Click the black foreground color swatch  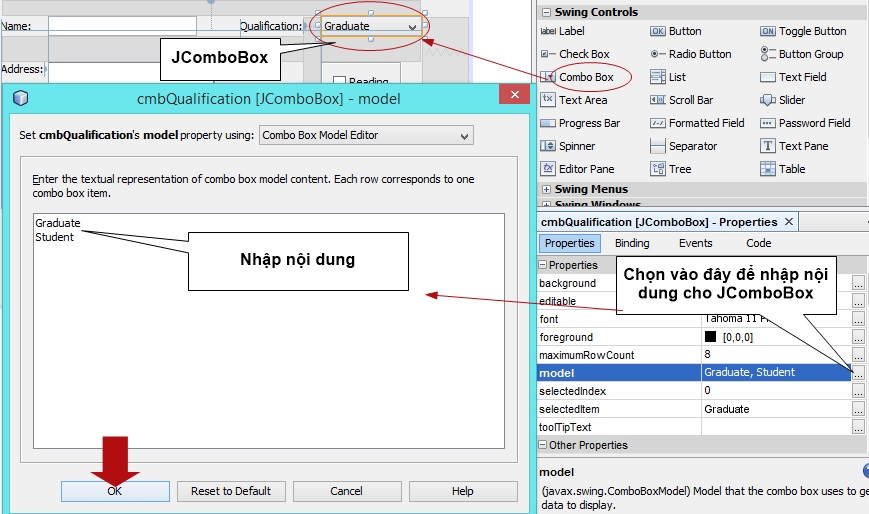710,338
